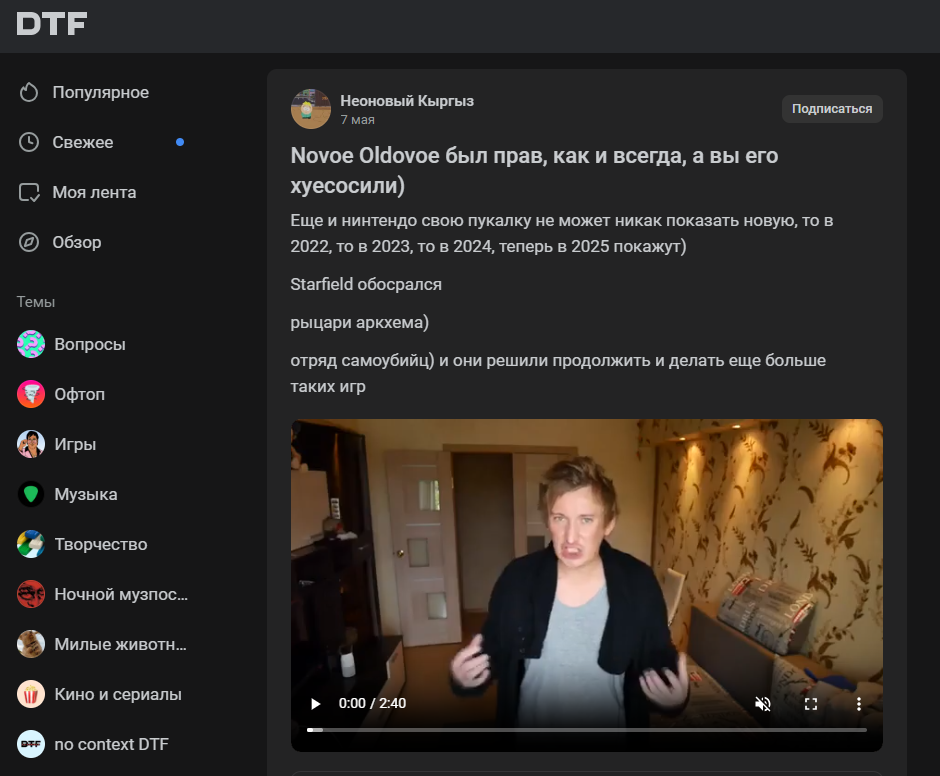
Task: Click the Кино и сериалы popcorn icon
Action: pyautogui.click(x=31, y=694)
